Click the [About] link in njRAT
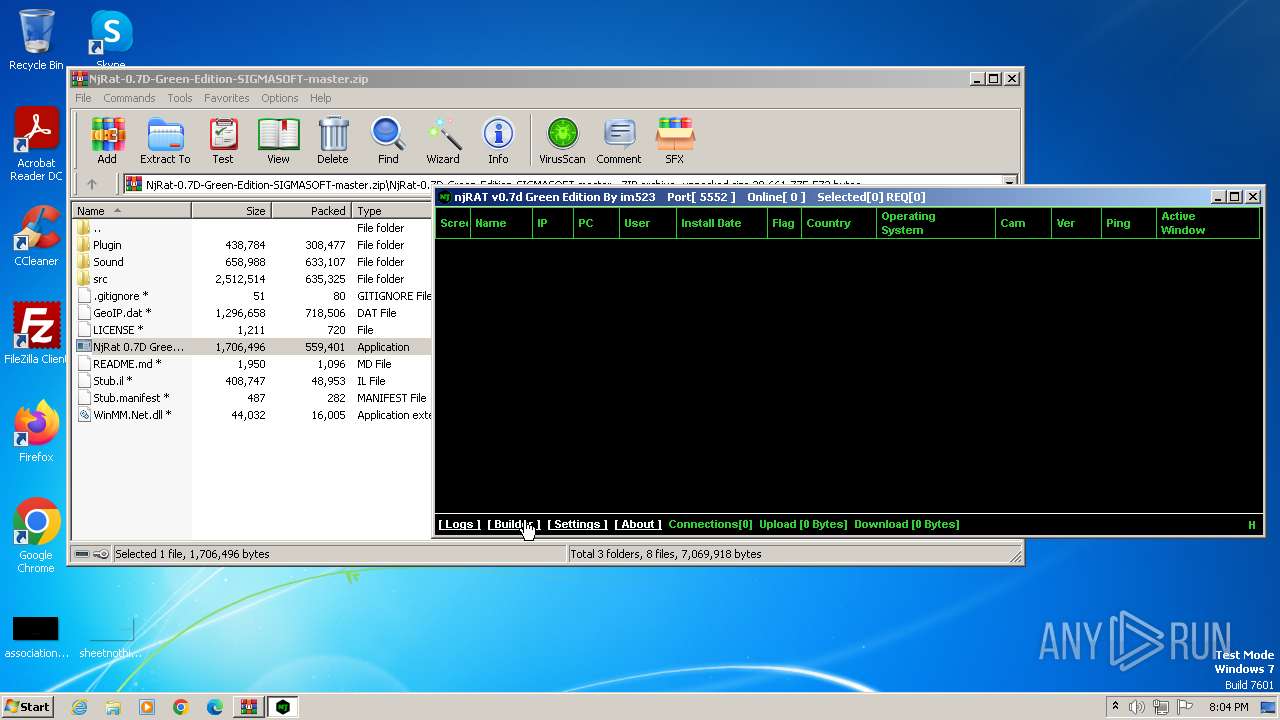 click(638, 524)
